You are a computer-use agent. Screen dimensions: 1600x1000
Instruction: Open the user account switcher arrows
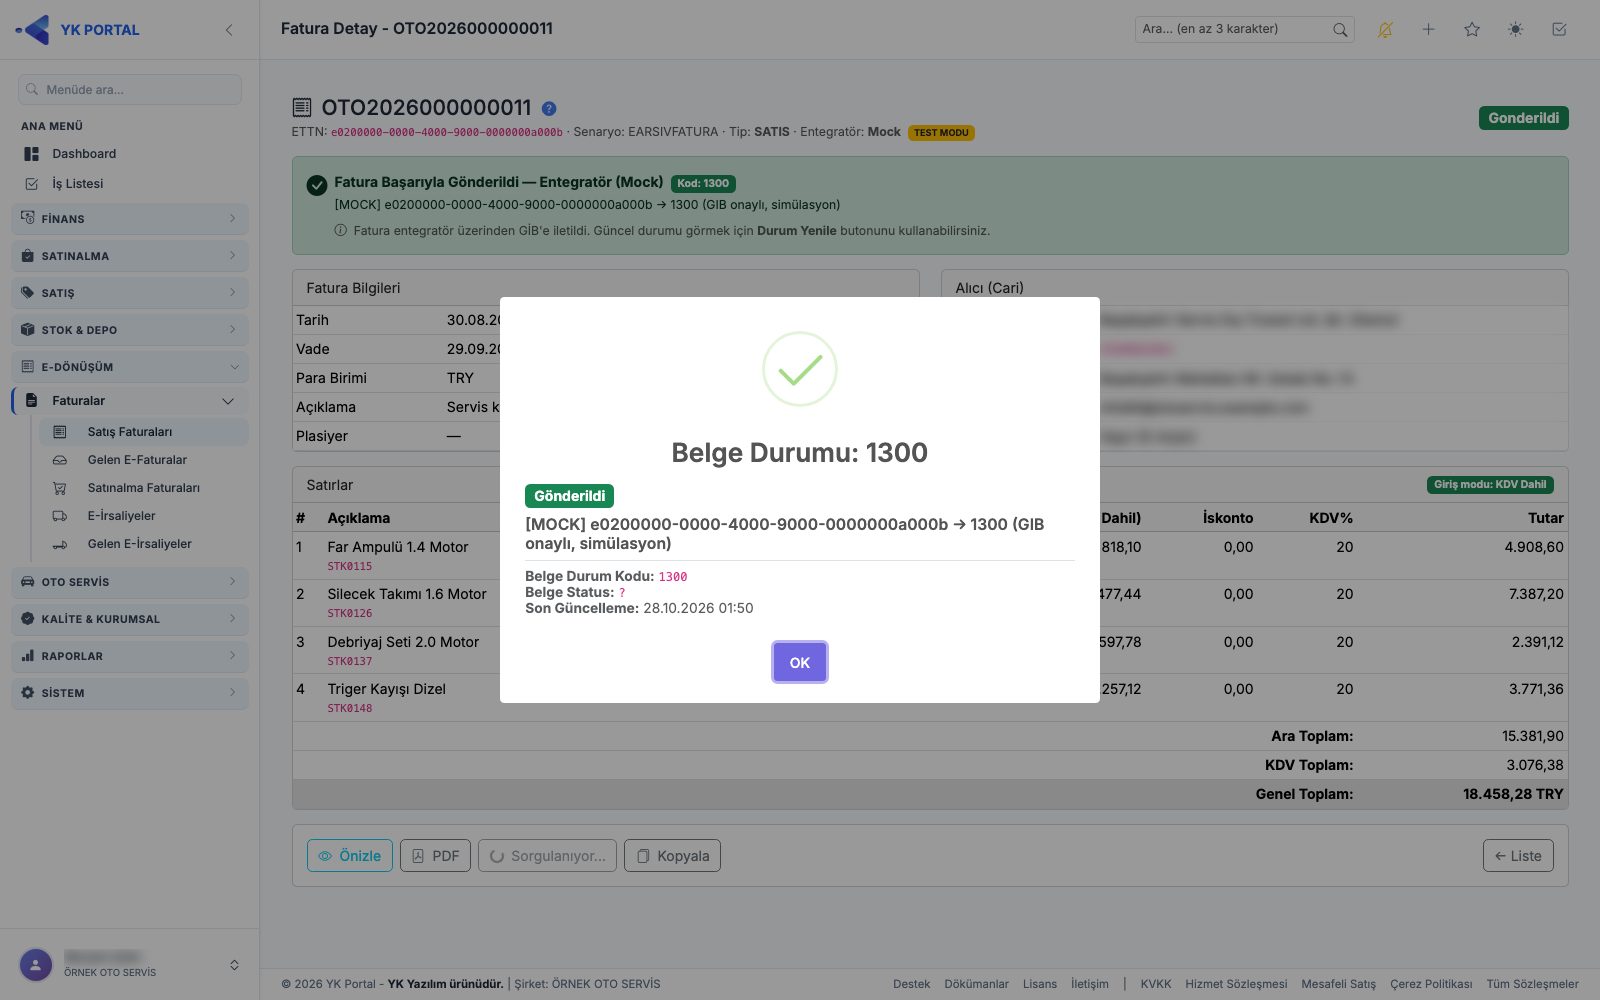(x=234, y=965)
